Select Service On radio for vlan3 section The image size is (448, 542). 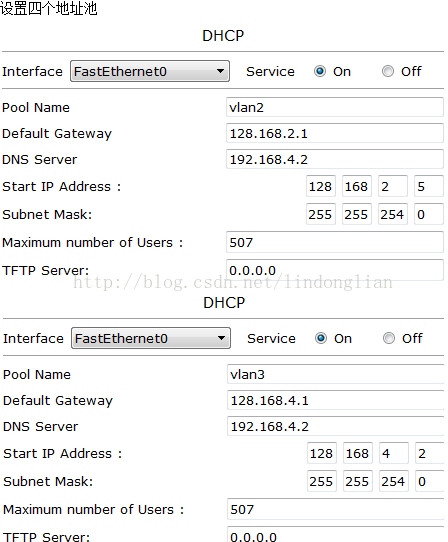[x=321, y=338]
